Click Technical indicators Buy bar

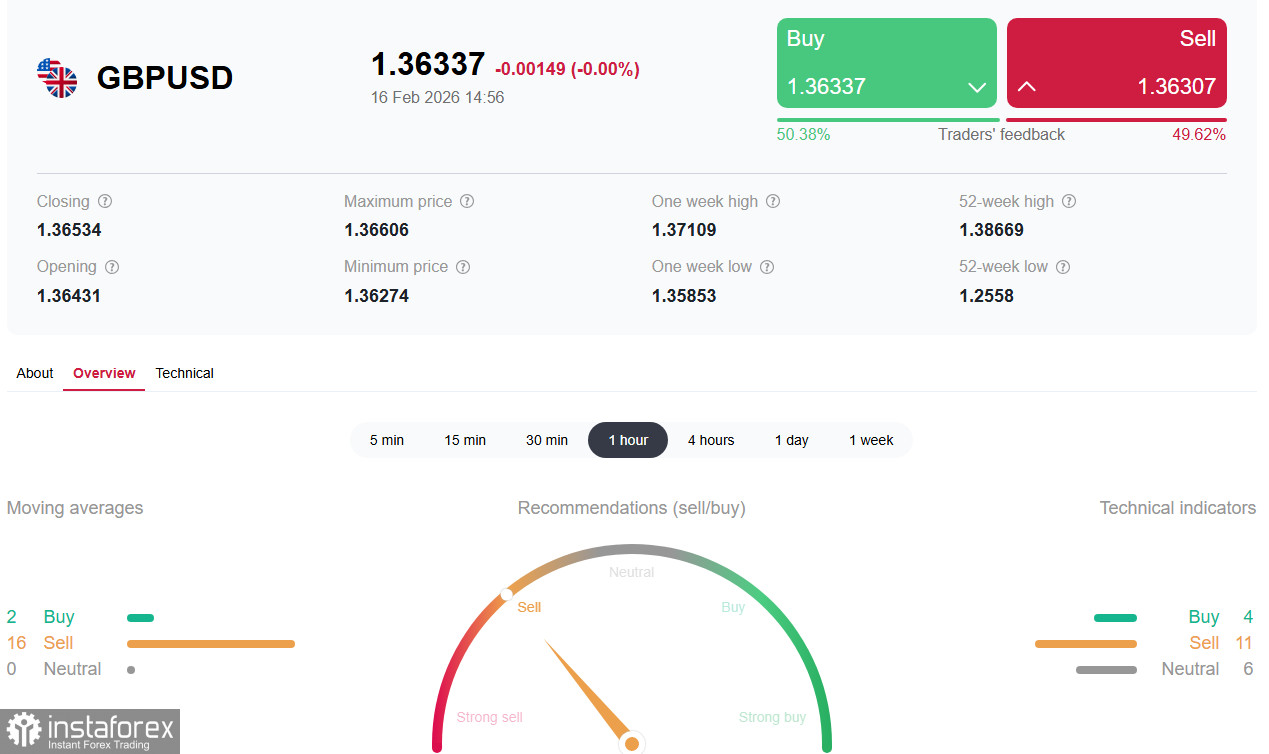pyautogui.click(x=1115, y=618)
